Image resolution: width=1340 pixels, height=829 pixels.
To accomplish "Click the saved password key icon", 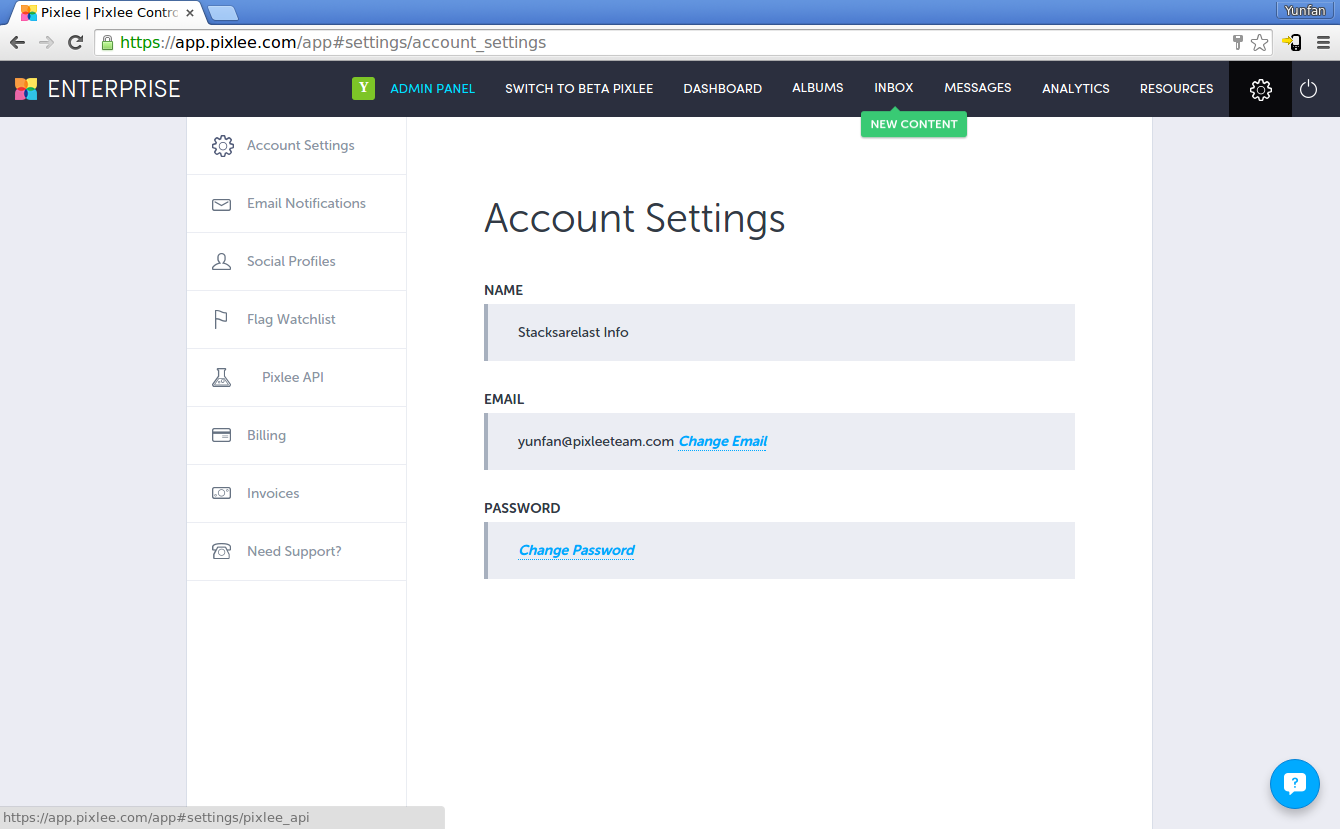I will click(1238, 42).
